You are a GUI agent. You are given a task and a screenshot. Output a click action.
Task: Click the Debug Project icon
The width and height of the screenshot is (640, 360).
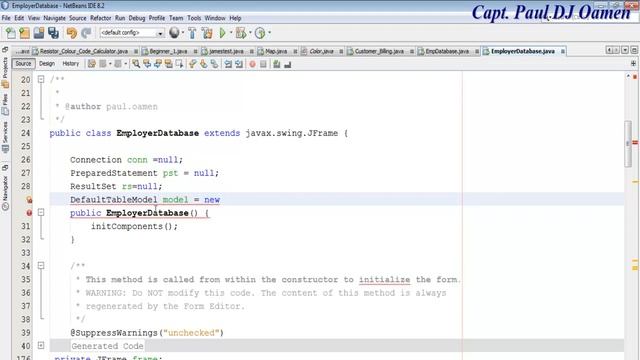coord(241,33)
